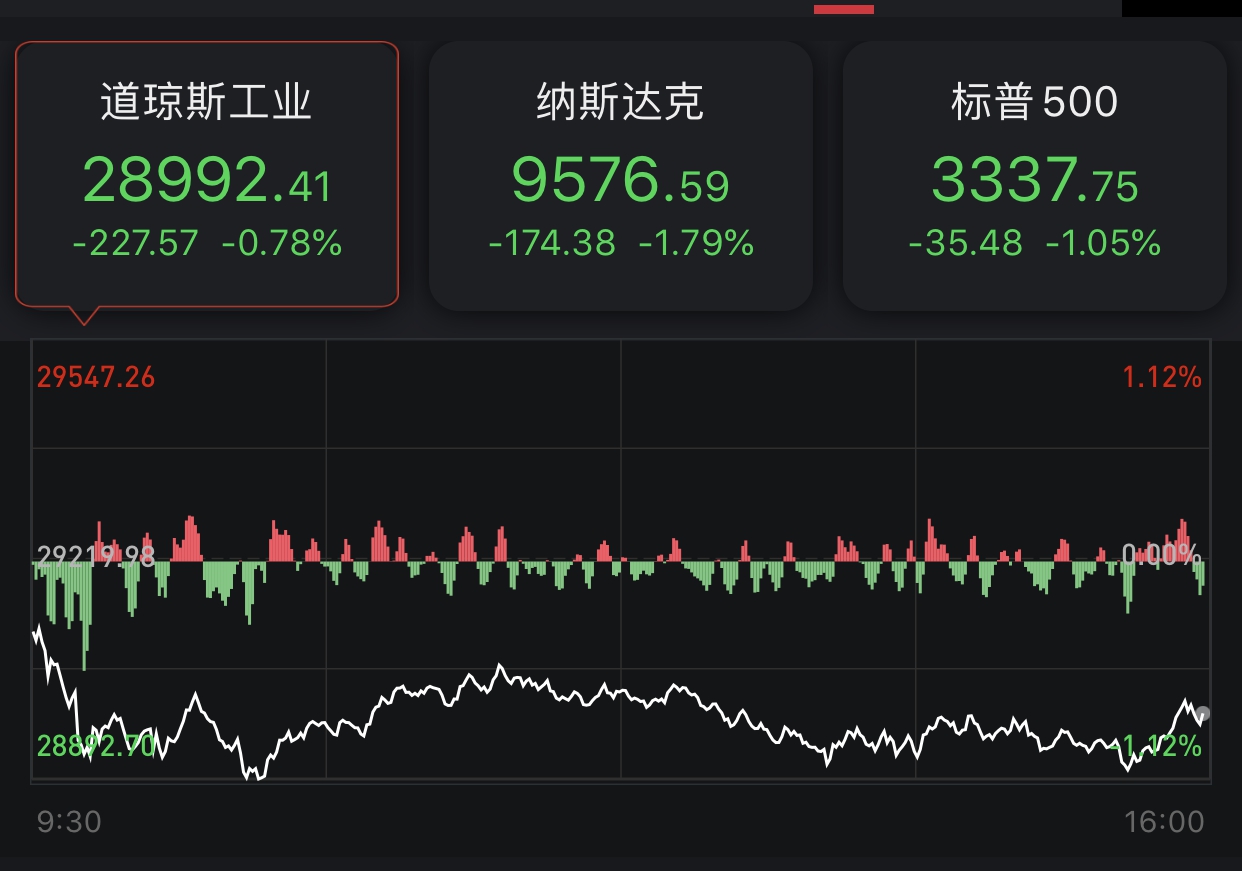Viewport: 1242px width, 871px height.
Task: Select the 纳斯达克 index card
Action: [621, 176]
